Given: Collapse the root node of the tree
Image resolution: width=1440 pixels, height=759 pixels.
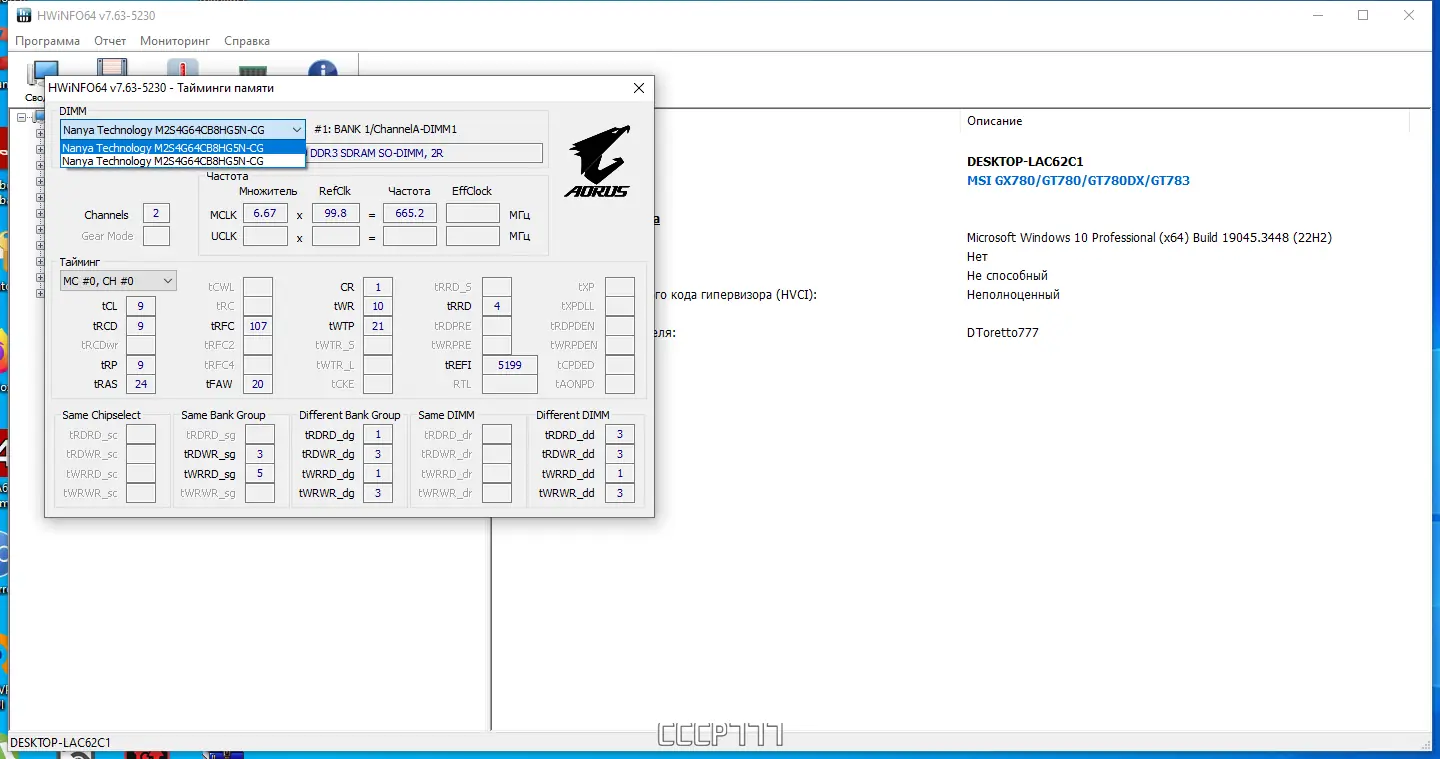Looking at the screenshot, I should click(22, 116).
